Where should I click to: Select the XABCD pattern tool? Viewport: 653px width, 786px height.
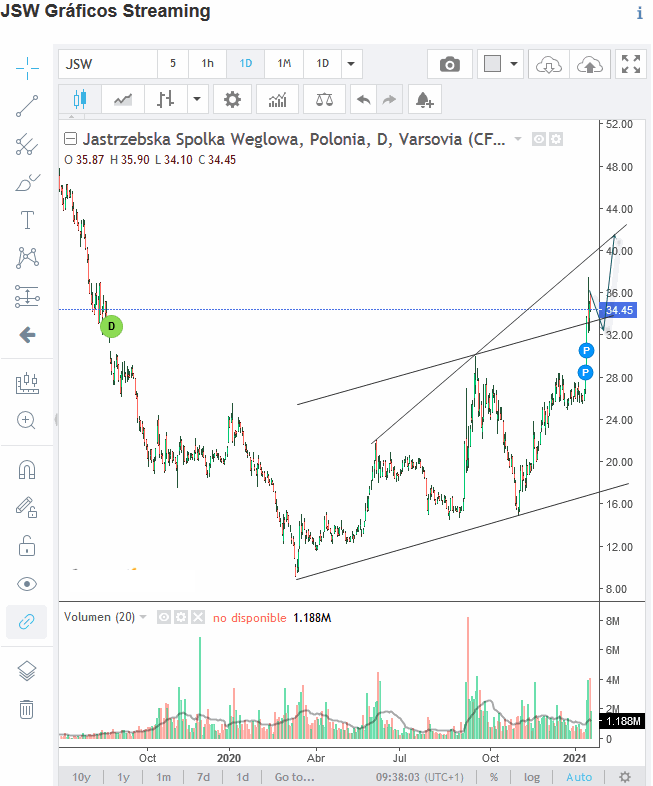27,258
